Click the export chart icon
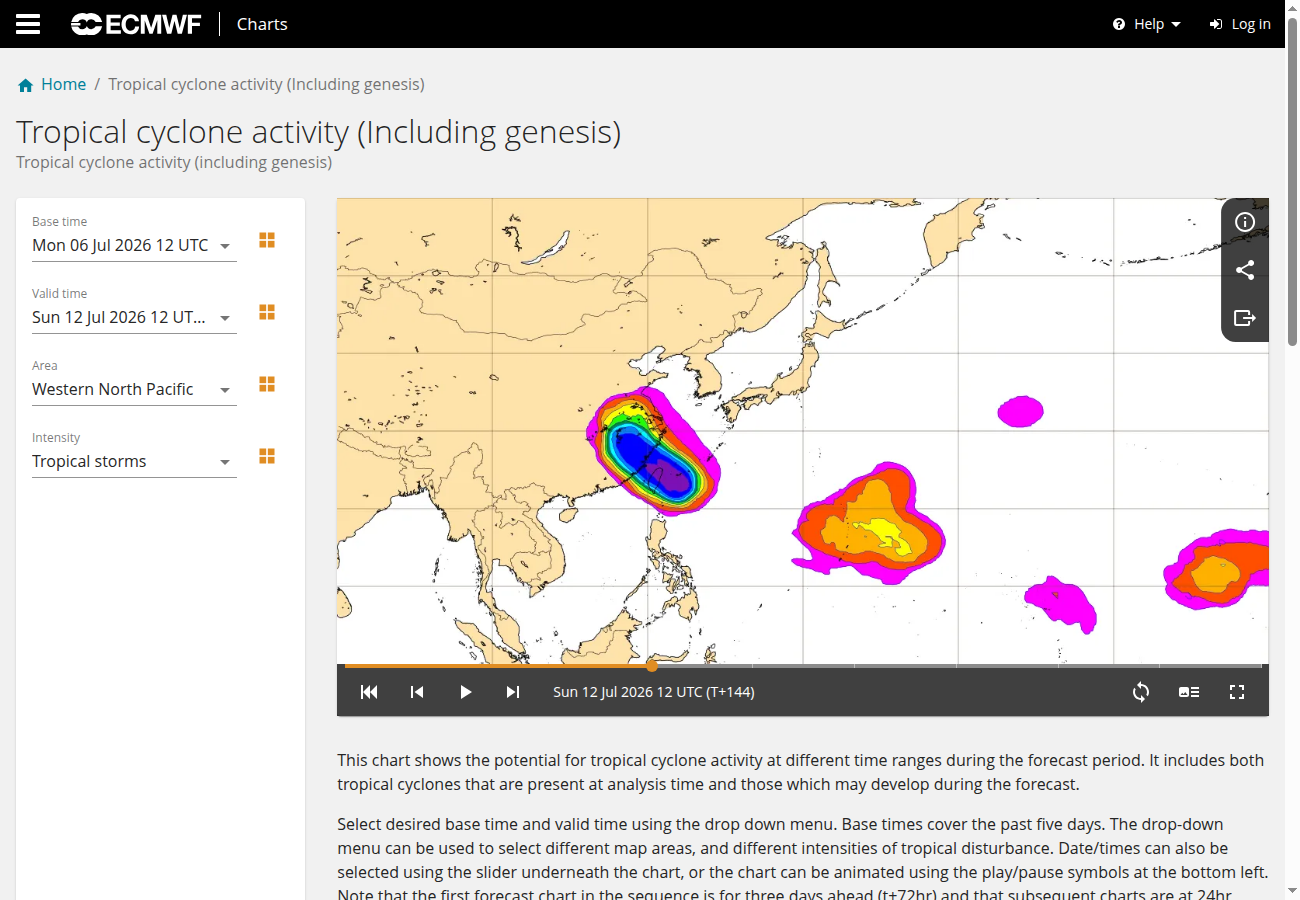The width and height of the screenshot is (1300, 900). [1245, 318]
